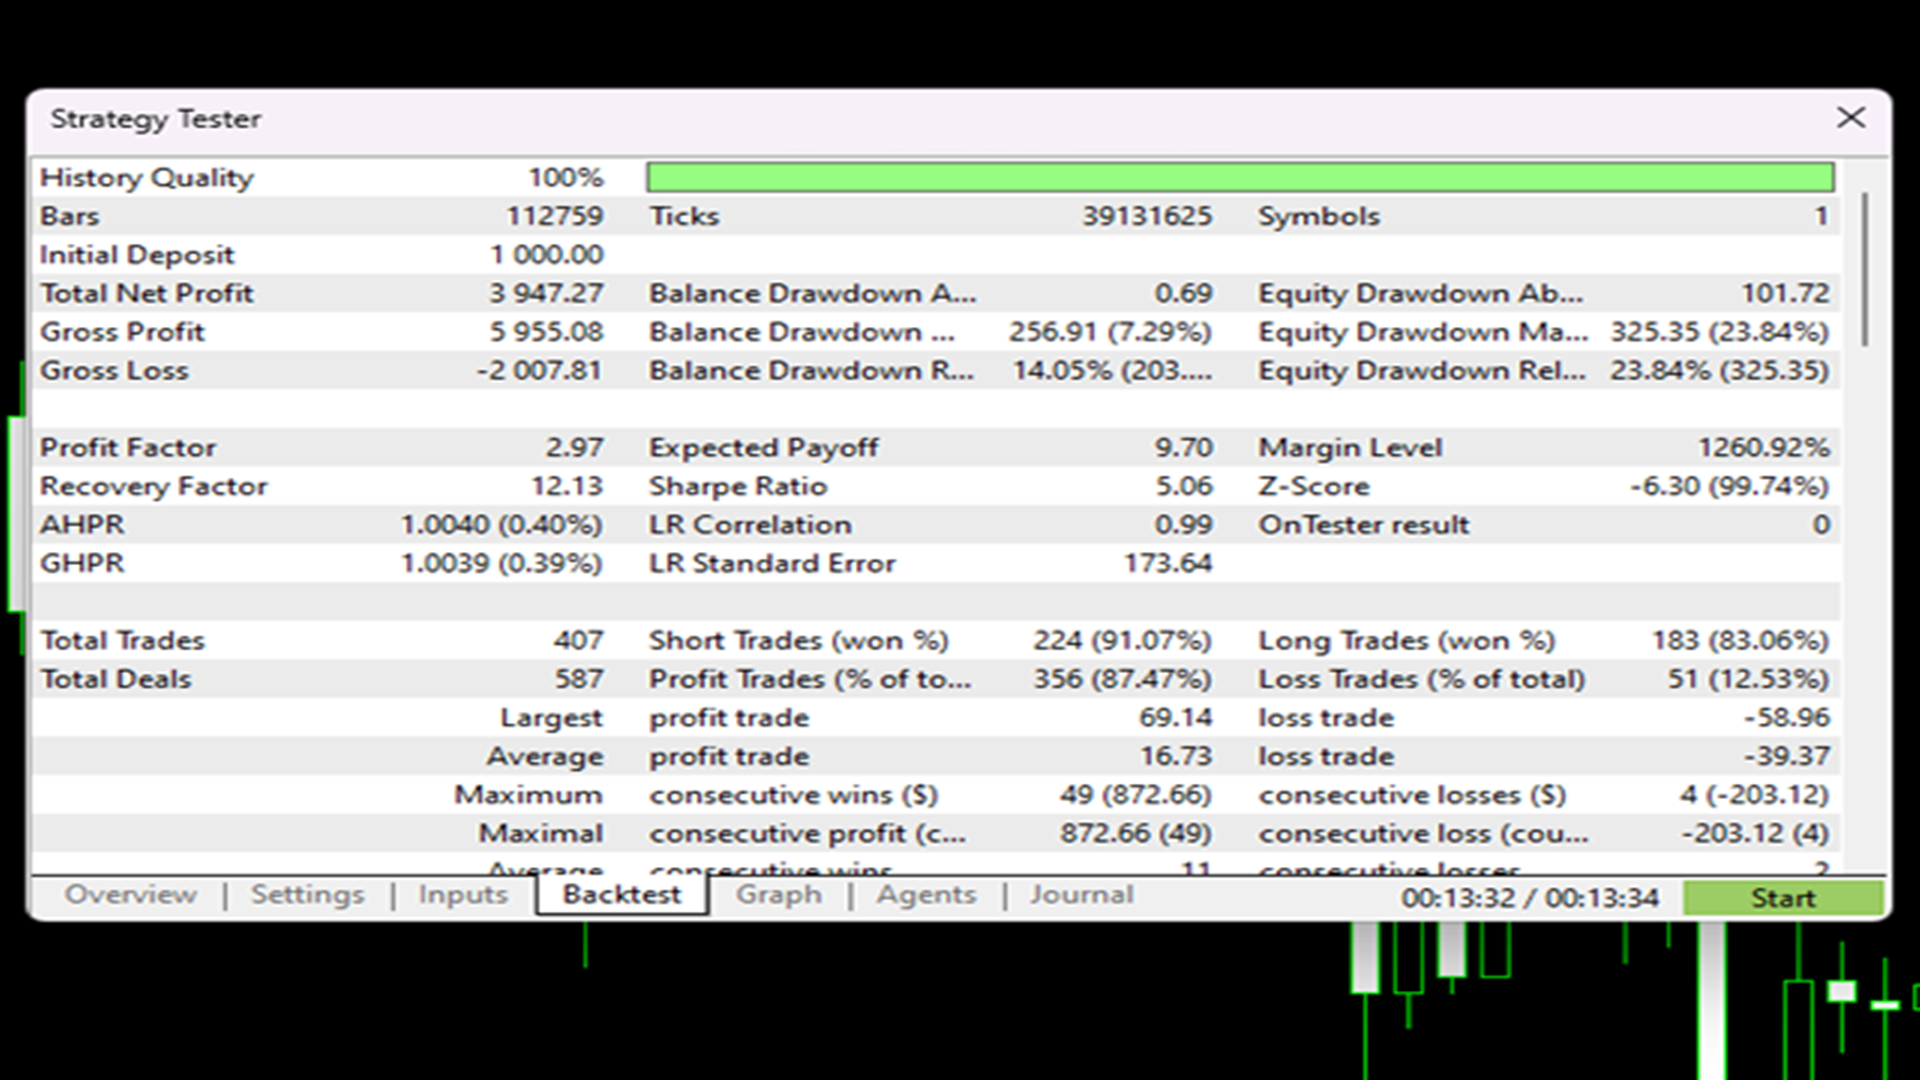Click the Profit Factor value 2.97
Image resolution: width=1920 pixels, height=1080 pixels.
tap(574, 447)
